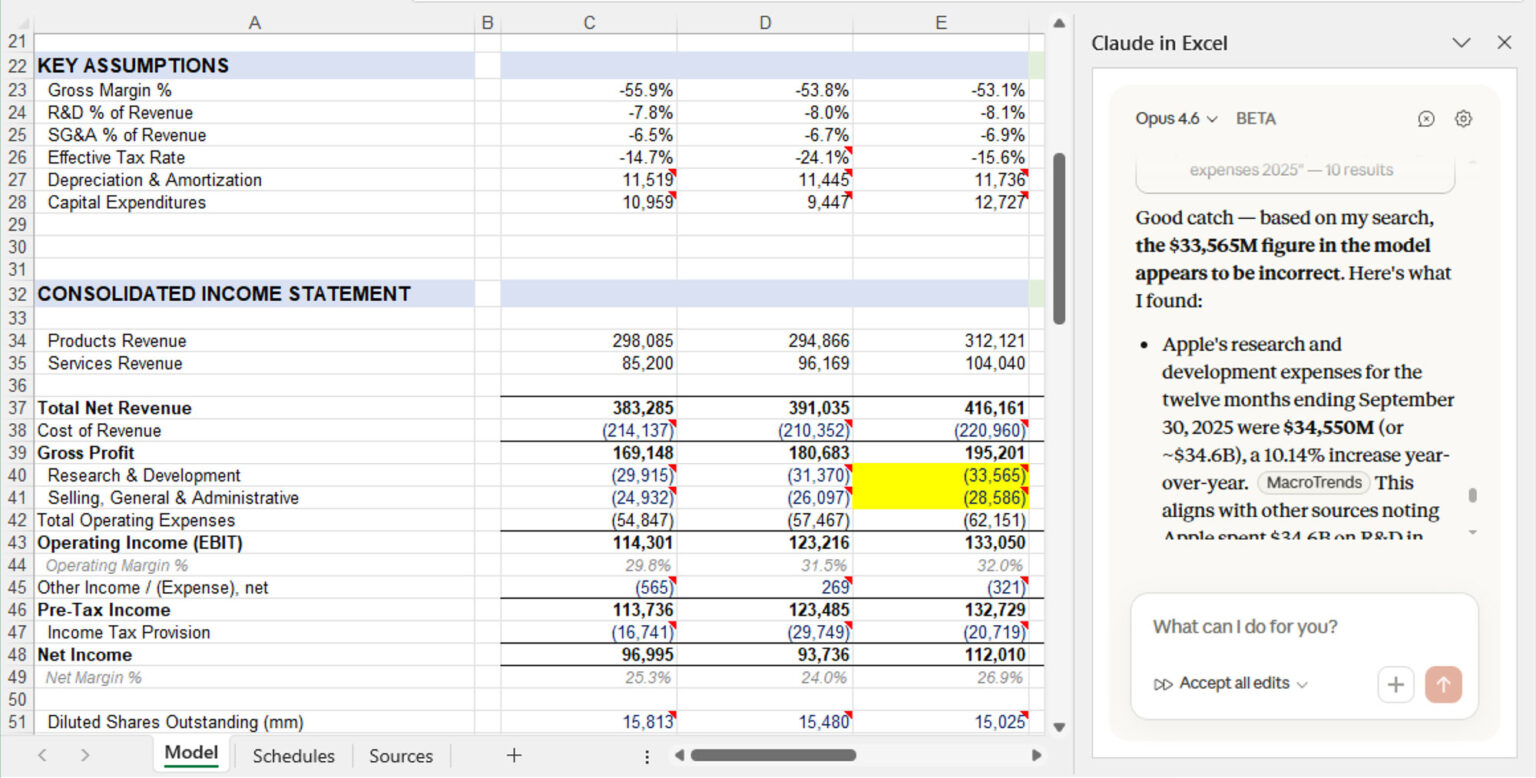1536x778 pixels.
Task: Select the Products Revenue value 298,085
Action: pos(589,341)
